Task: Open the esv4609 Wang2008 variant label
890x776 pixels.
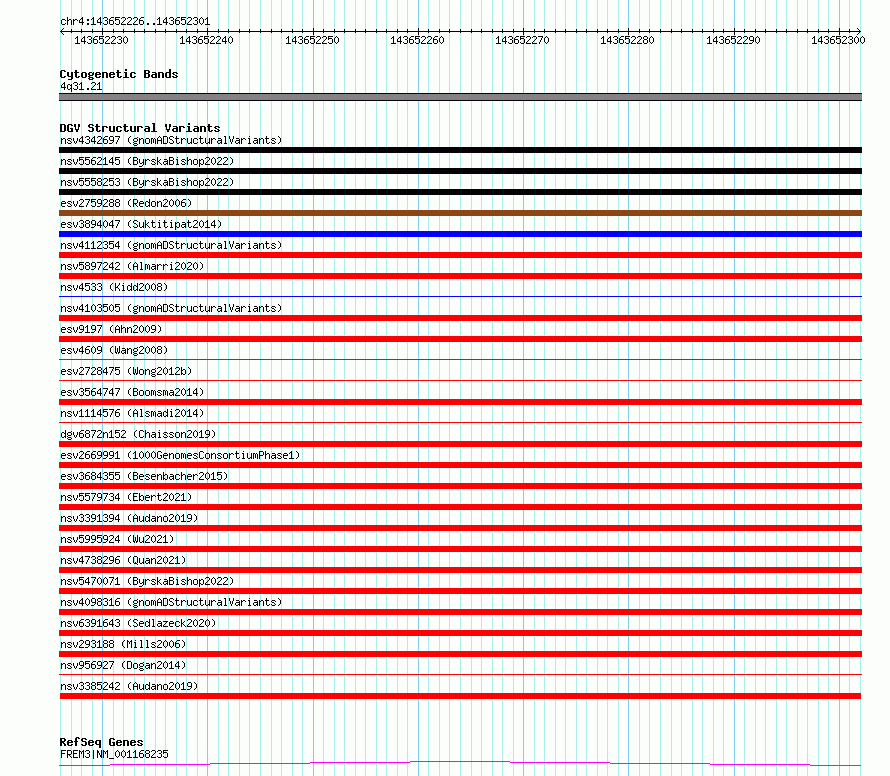Action: 114,350
